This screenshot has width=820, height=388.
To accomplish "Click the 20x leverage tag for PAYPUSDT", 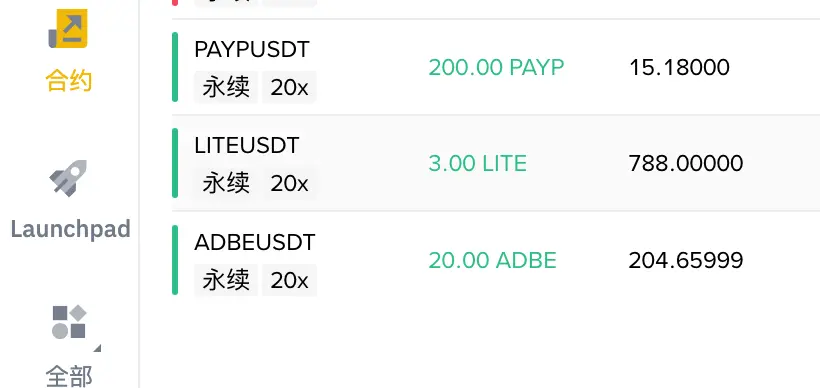I will 289,87.
